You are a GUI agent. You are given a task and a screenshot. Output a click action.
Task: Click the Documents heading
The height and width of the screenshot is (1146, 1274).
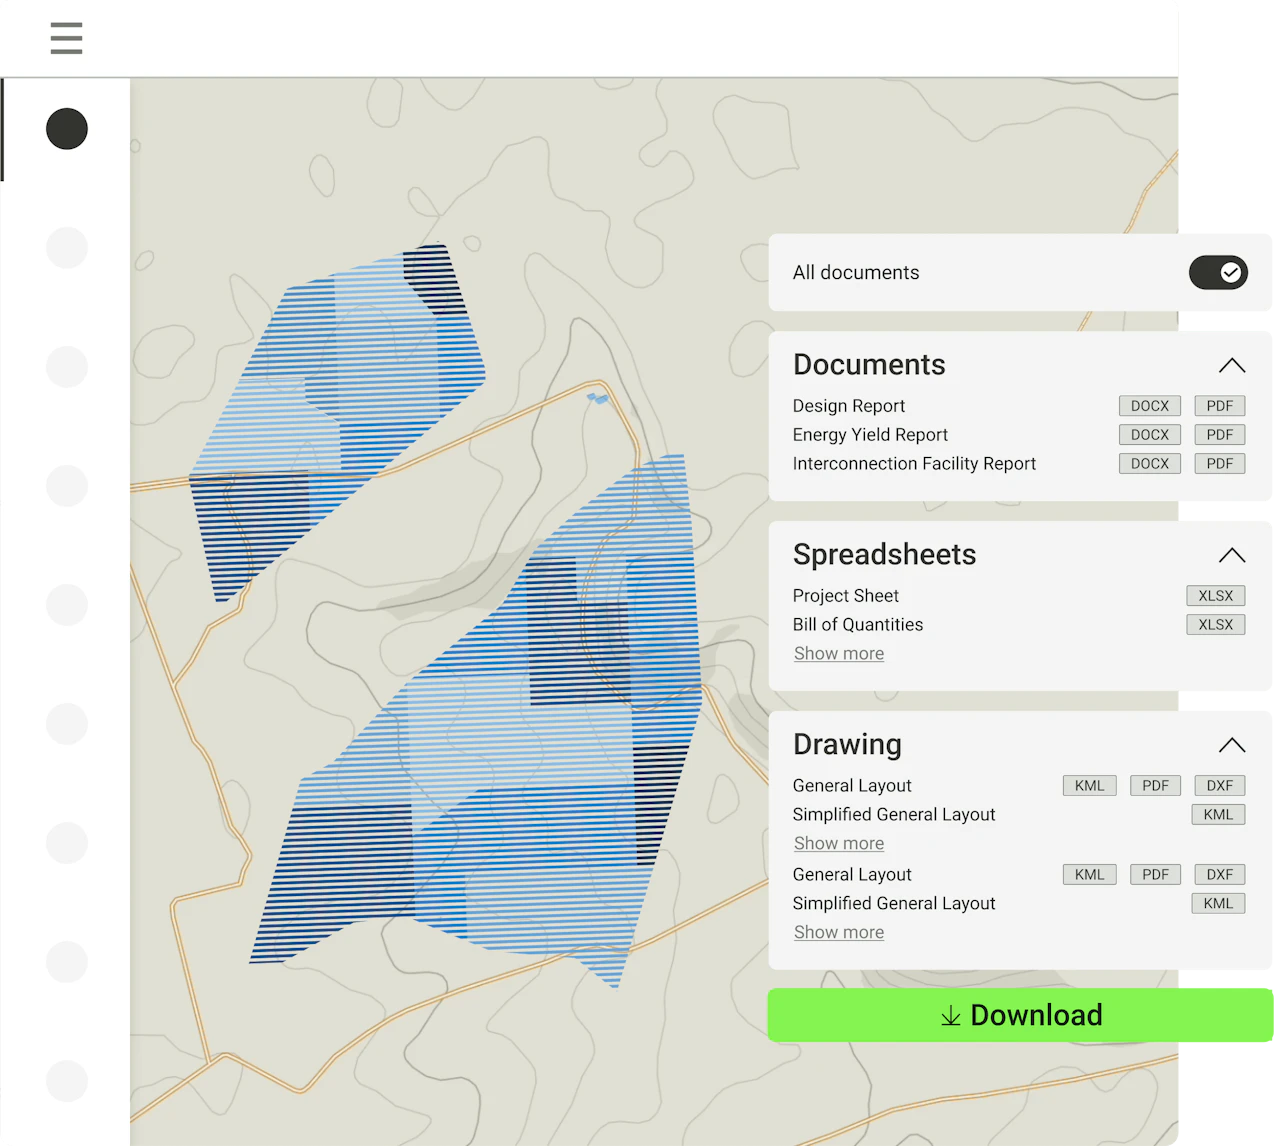pyautogui.click(x=869, y=365)
